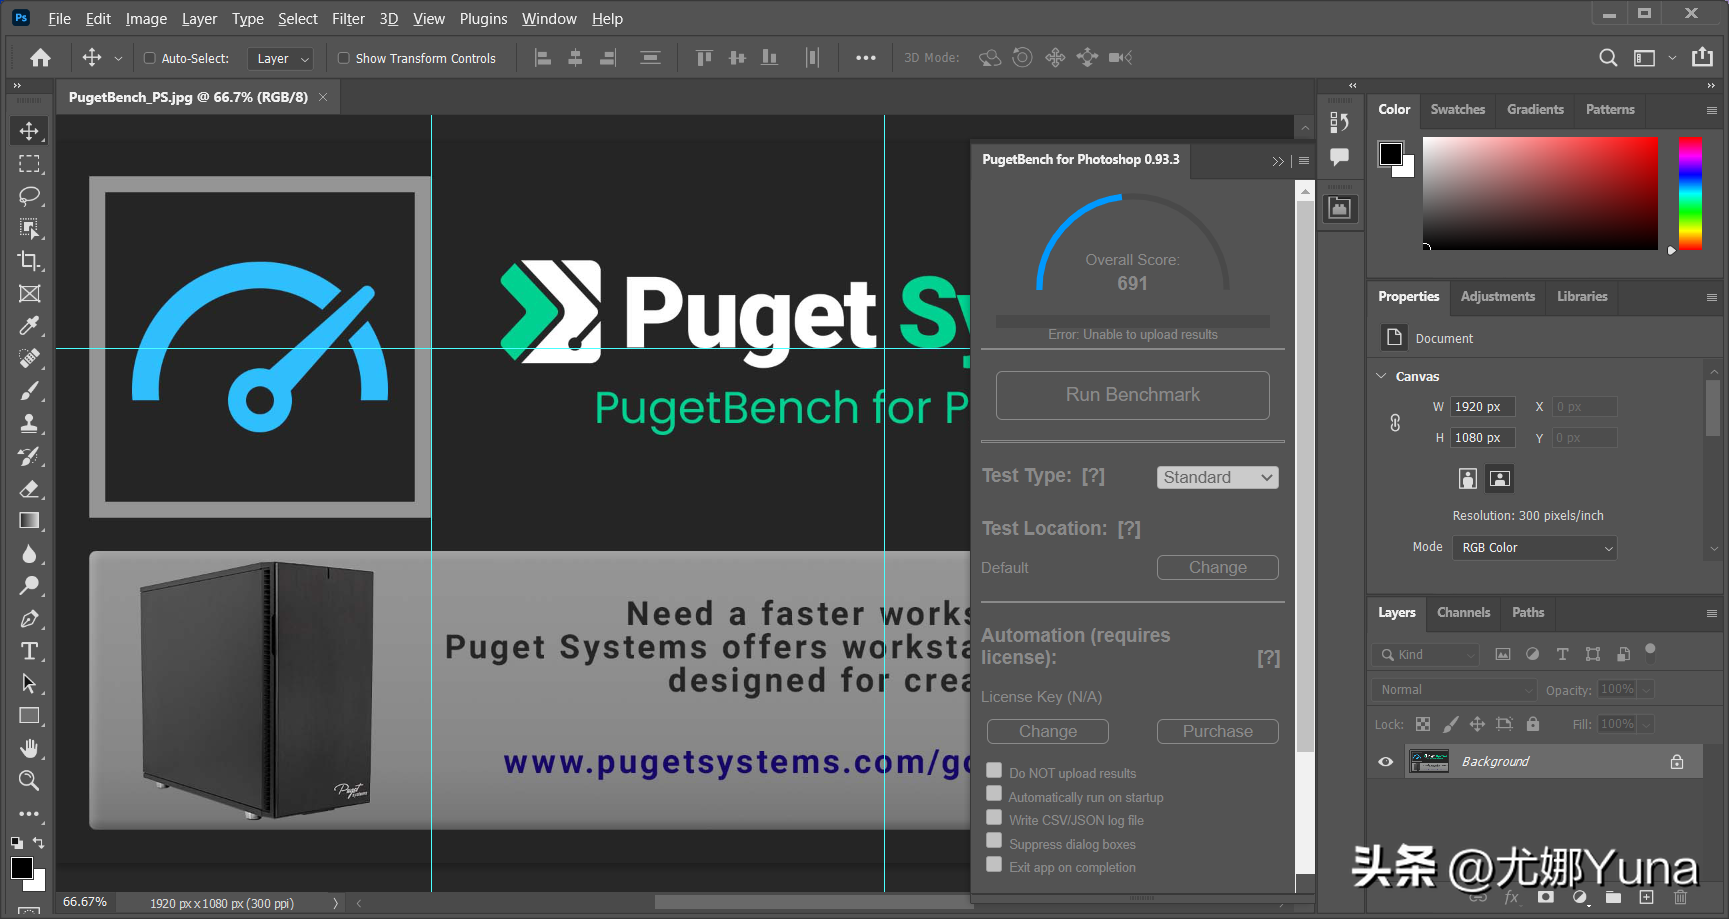Select the Brush tool

[x=29, y=391]
